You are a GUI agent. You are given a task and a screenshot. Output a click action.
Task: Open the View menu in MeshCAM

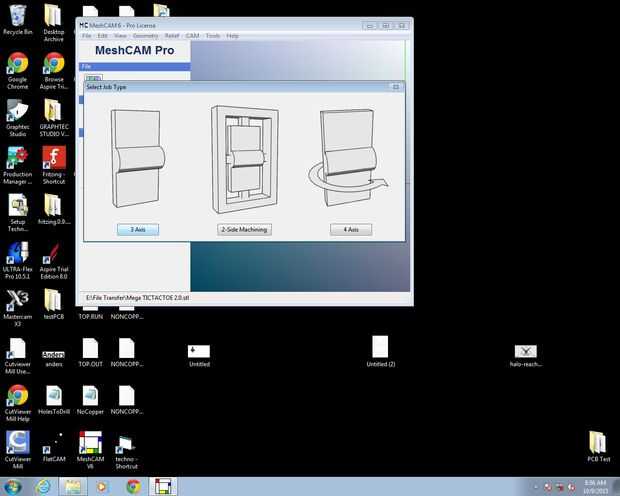pos(120,36)
